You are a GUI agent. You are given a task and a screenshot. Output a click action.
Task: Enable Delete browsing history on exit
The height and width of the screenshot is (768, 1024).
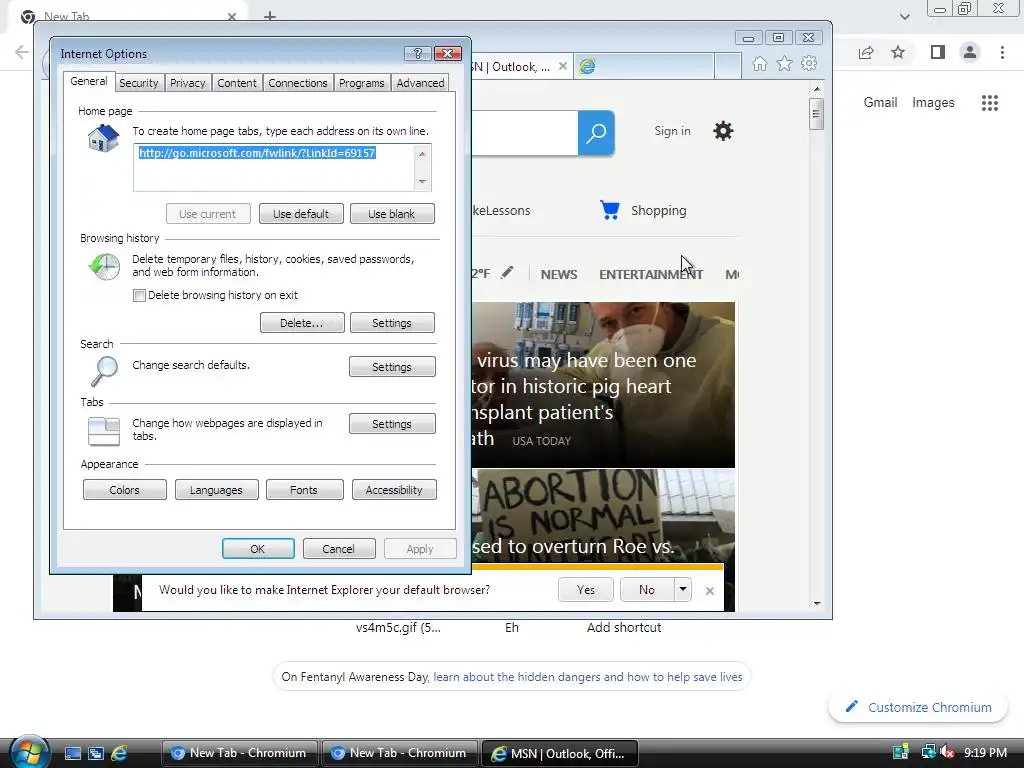(x=139, y=295)
